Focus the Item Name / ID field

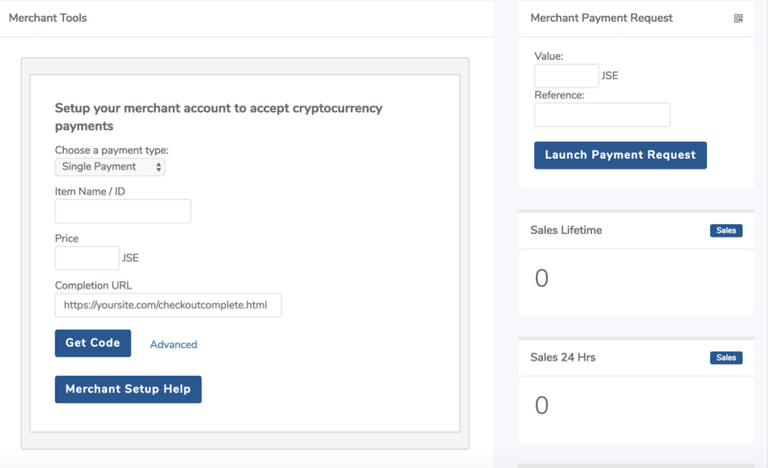pyautogui.click(x=123, y=211)
